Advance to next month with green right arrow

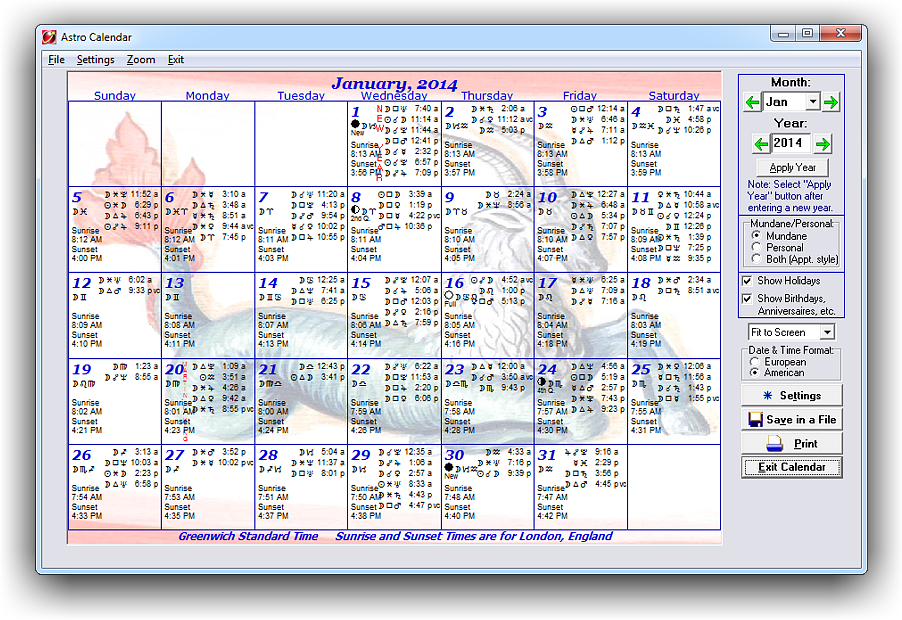click(x=831, y=102)
